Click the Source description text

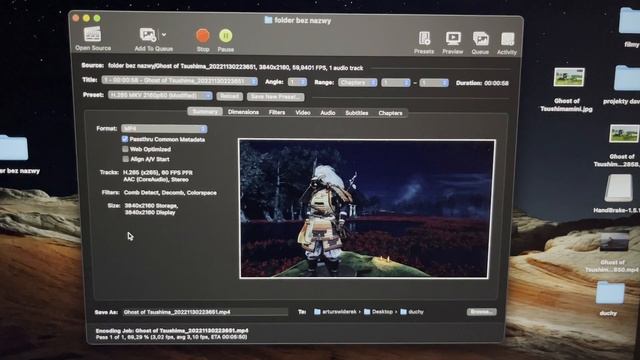[236, 68]
